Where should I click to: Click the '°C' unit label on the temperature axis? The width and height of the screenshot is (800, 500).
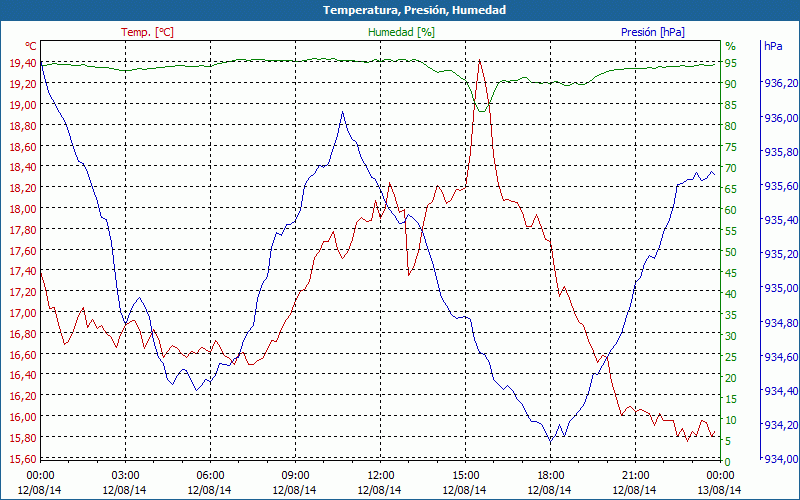[x=31, y=46]
